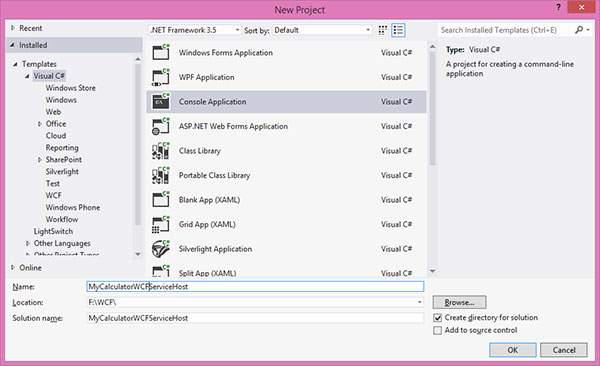
Task: Choose the Silverlight Application template icon
Action: (161, 248)
